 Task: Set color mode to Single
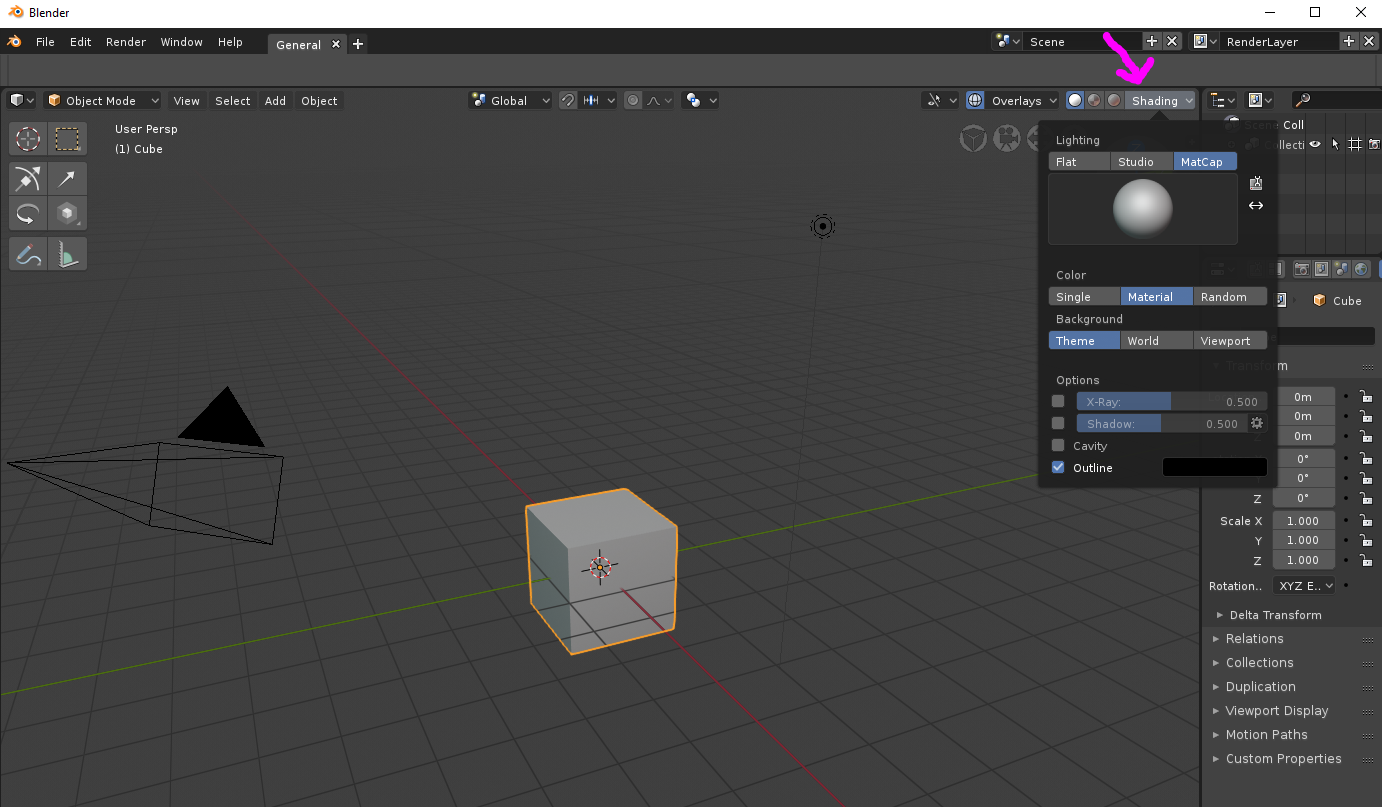pyautogui.click(x=1084, y=296)
